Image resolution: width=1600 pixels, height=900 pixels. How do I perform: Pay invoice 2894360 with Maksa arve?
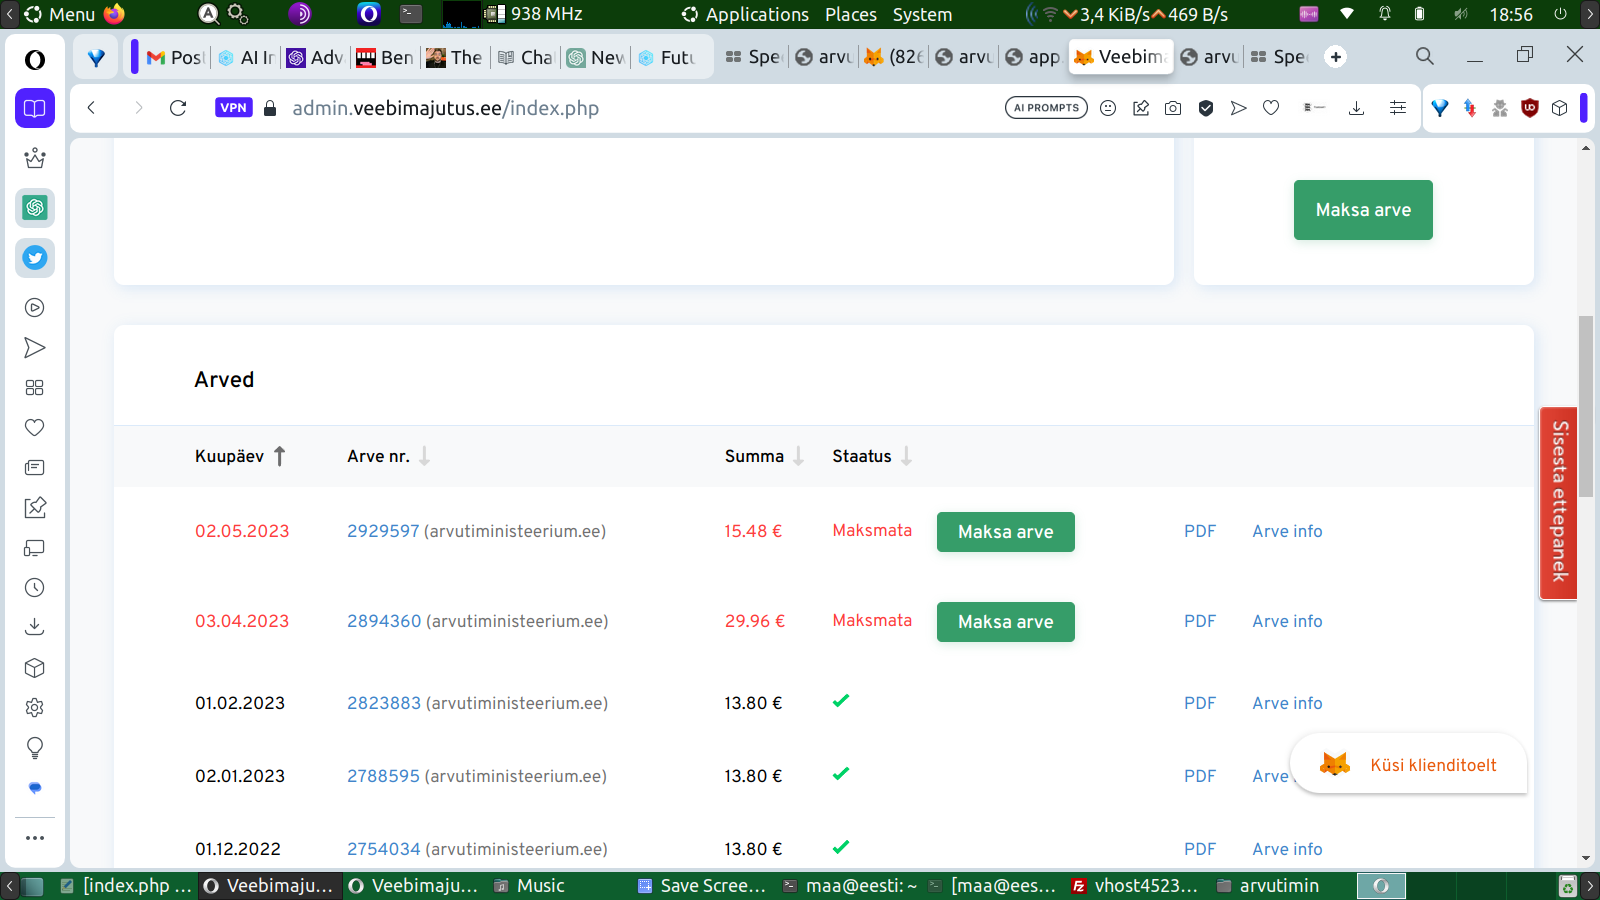[1006, 622]
